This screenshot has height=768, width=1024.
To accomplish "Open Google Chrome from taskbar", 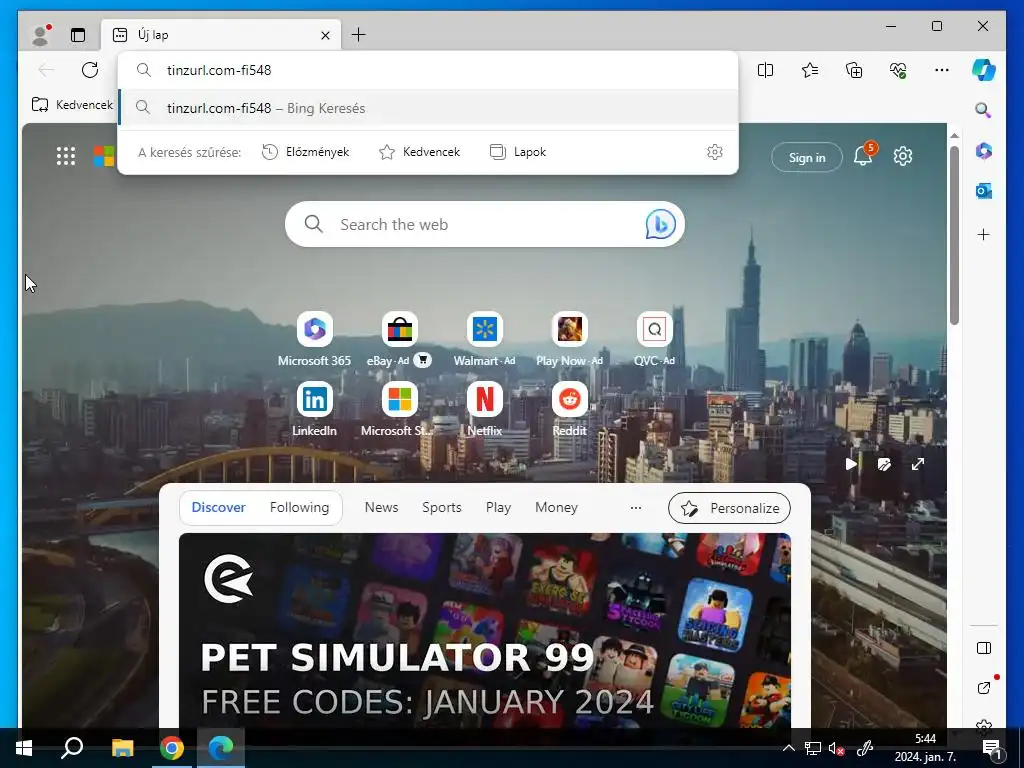I will [172, 748].
